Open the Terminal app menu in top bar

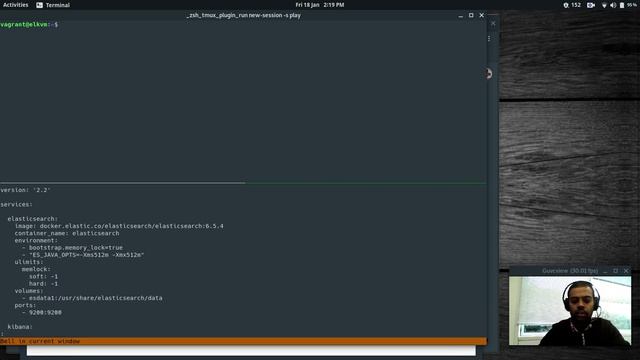(x=53, y=5)
